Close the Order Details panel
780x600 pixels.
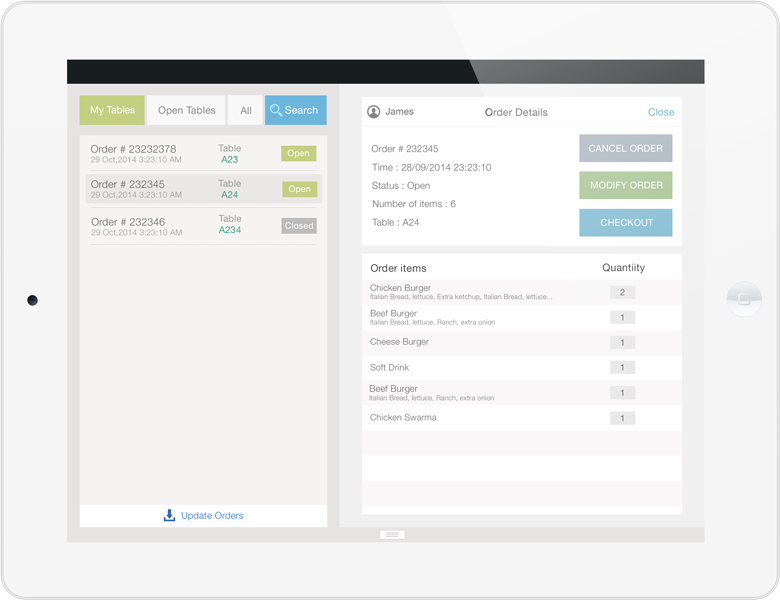coord(660,112)
